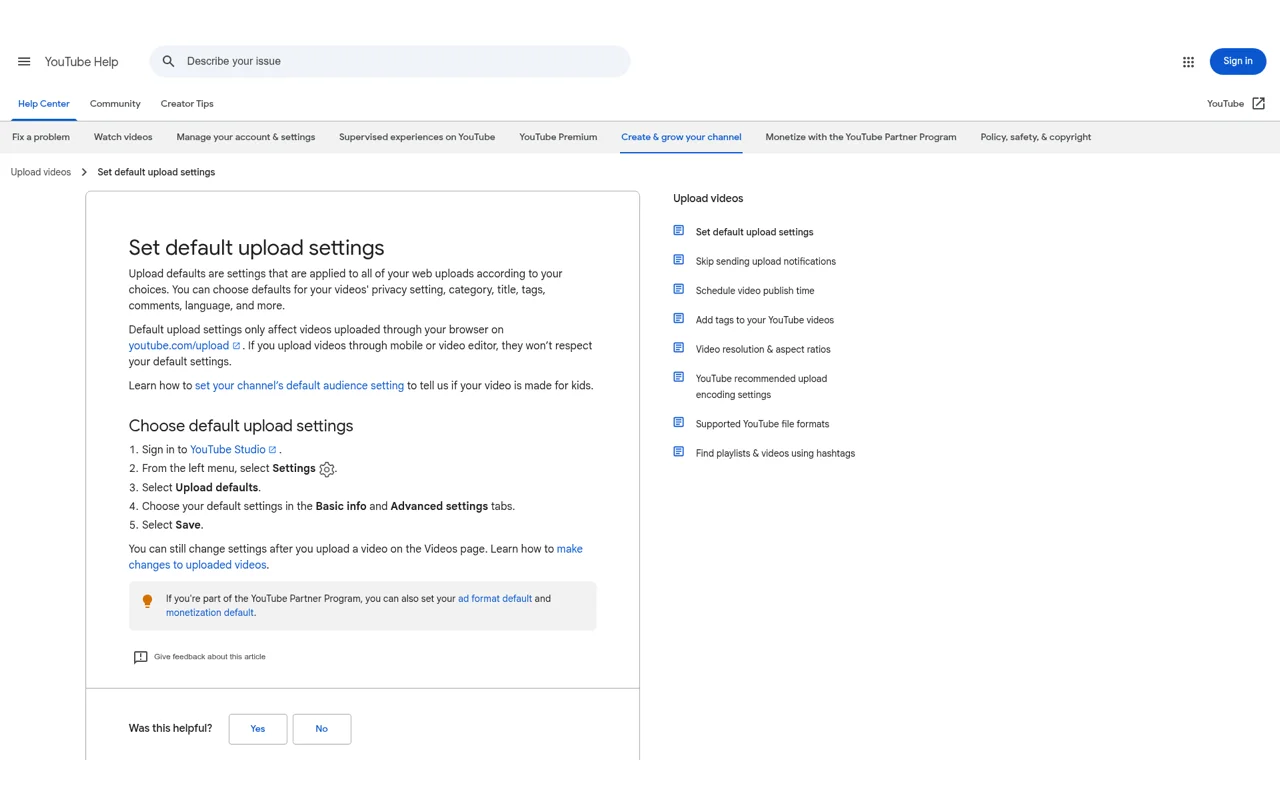This screenshot has height=800, width=1280.
Task: Open the hamburger main menu
Action: (24, 62)
